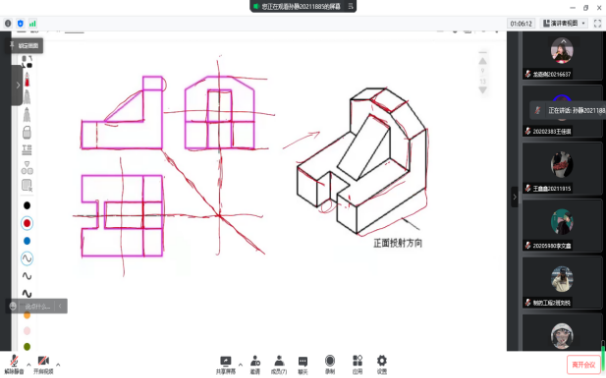Select the red pen tool
Screen dimensions: 606x378
pyautogui.click(x=27, y=79)
